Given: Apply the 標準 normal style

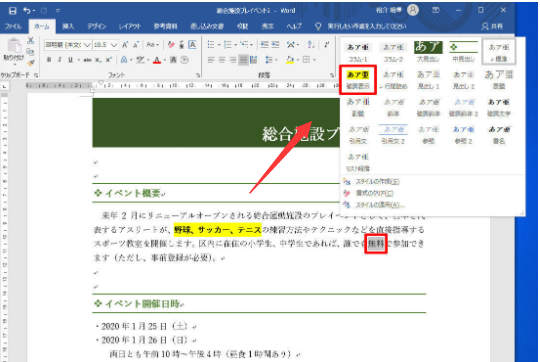Looking at the screenshot, I should [499, 52].
